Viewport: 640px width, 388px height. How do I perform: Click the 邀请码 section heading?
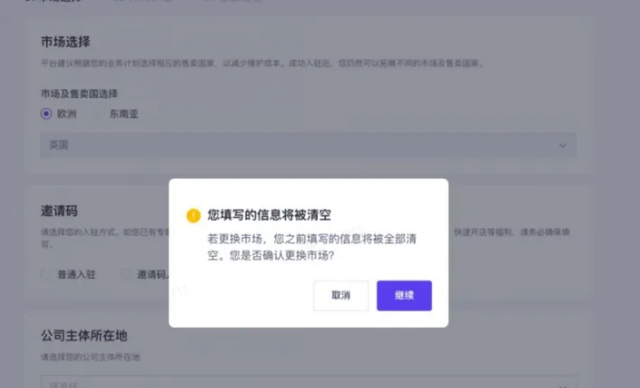click(x=59, y=211)
